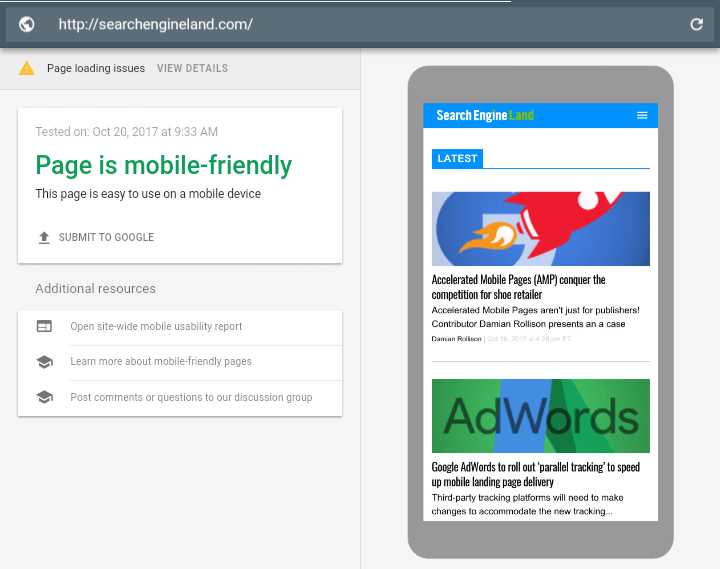Click the site-wide usability report icon
Screen dimensions: 720x569
pos(44,326)
